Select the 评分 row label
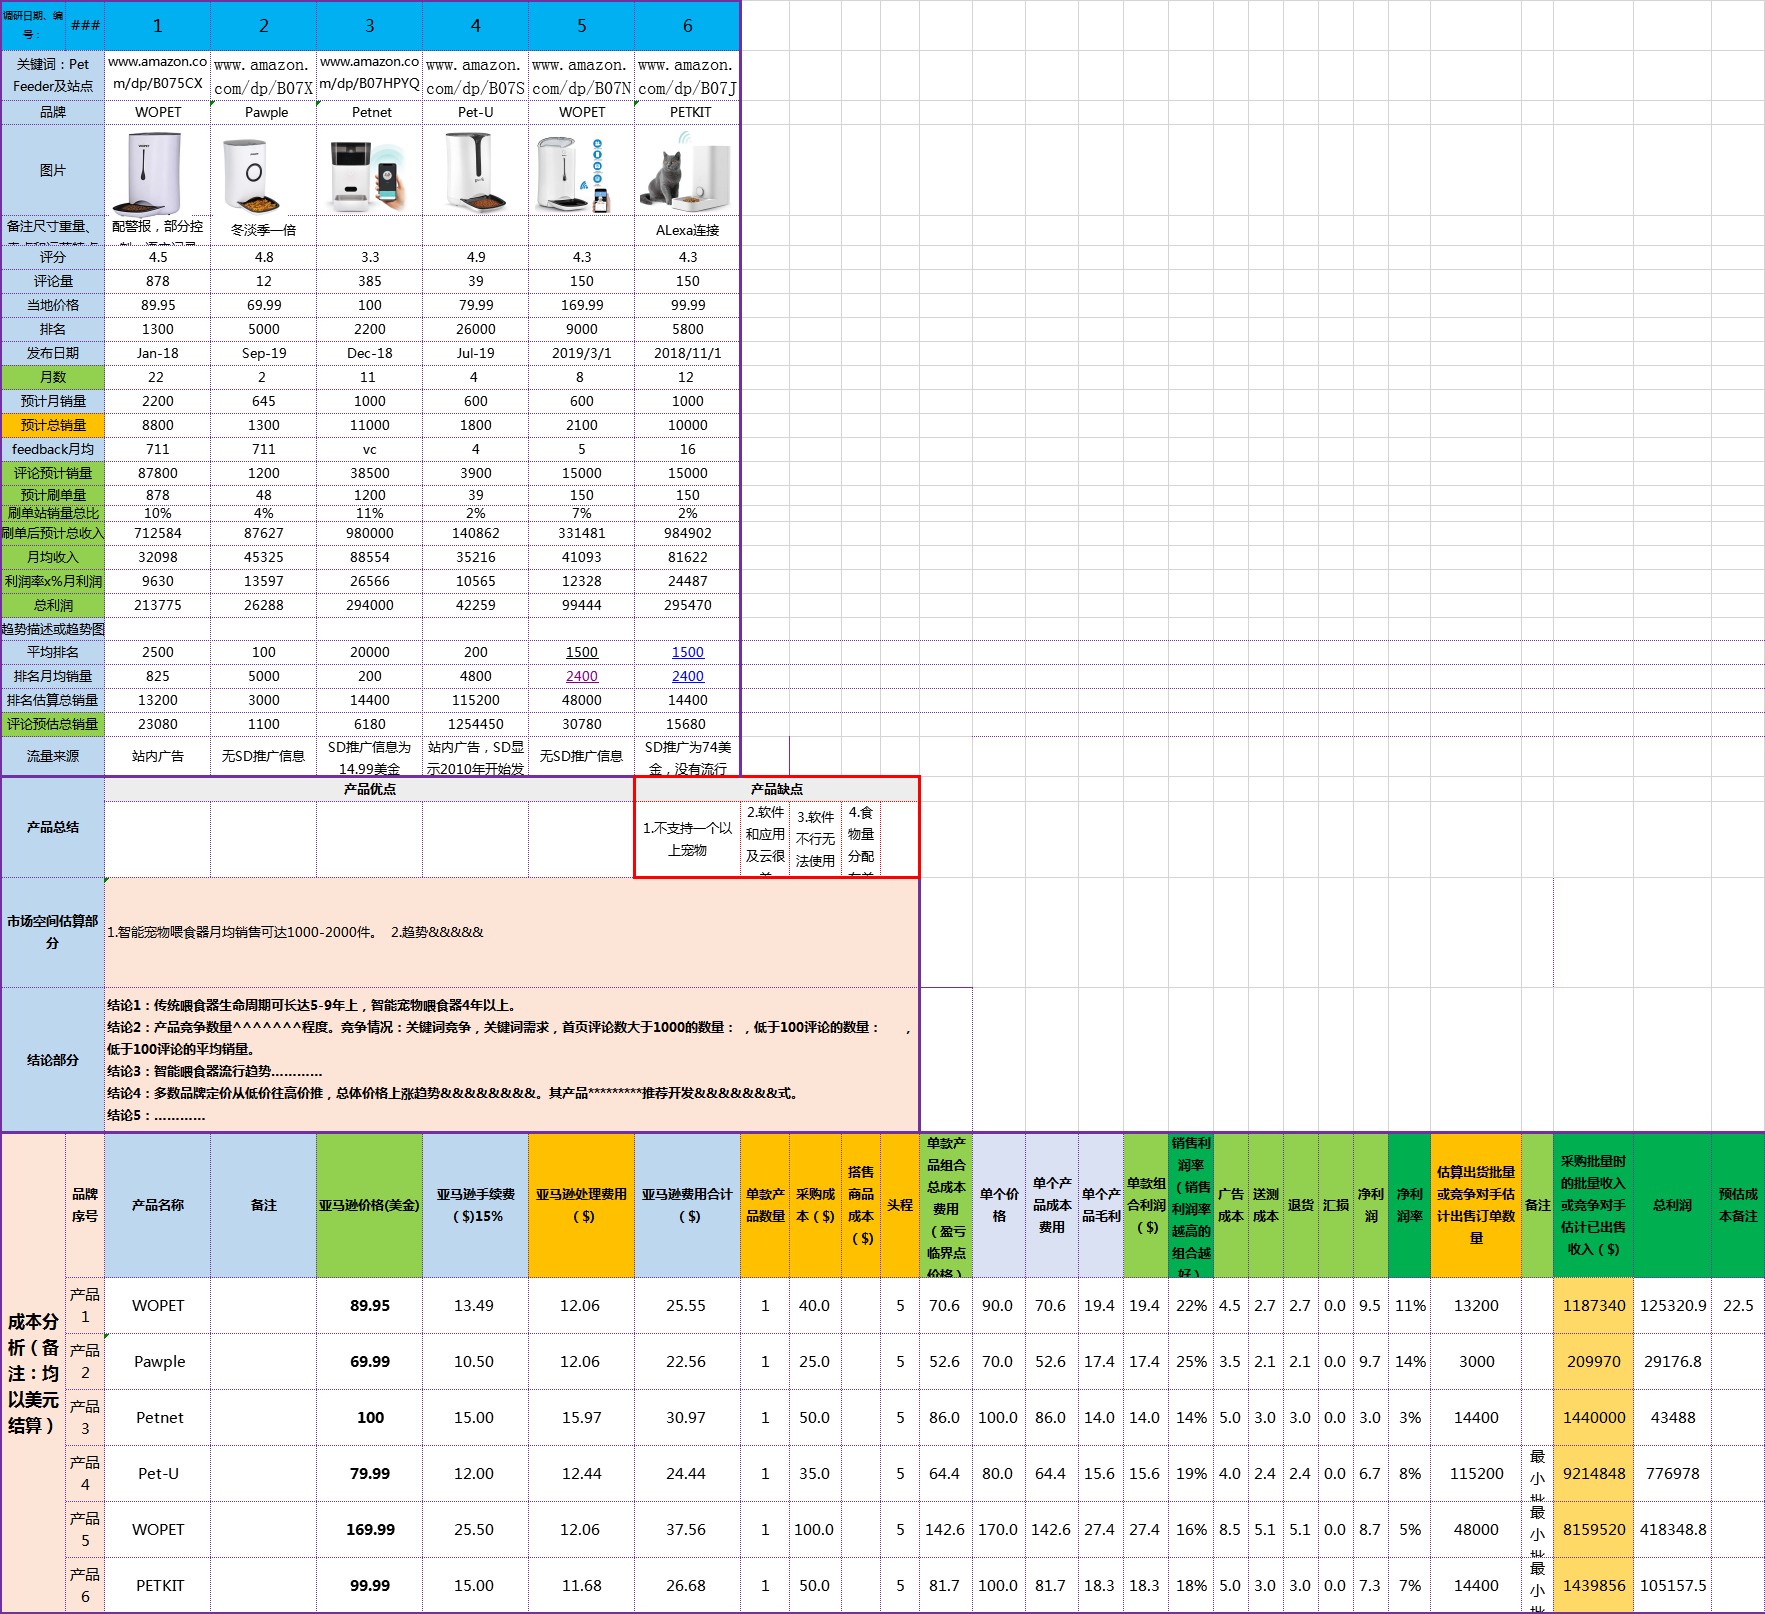This screenshot has width=1765, height=1614. pyautogui.click(x=53, y=257)
